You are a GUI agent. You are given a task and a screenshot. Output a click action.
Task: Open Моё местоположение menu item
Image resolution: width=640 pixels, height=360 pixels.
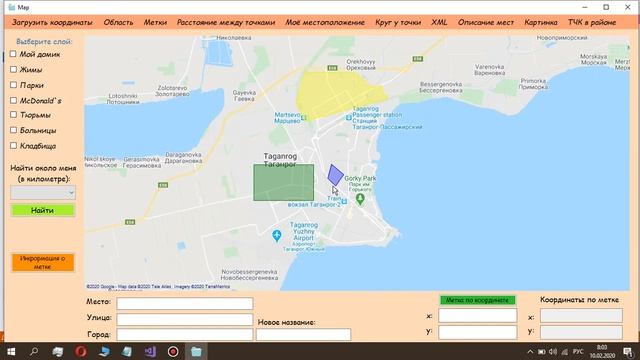pos(325,22)
